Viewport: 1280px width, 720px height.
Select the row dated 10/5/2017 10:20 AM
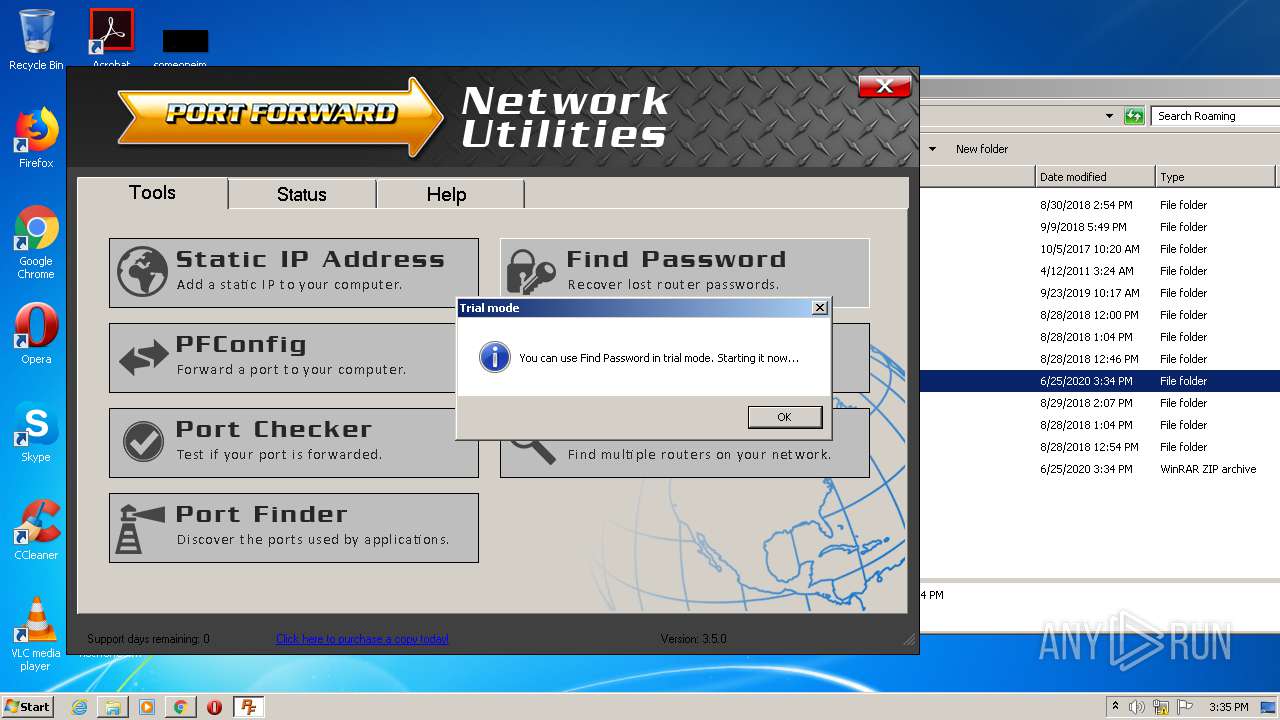(1100, 249)
